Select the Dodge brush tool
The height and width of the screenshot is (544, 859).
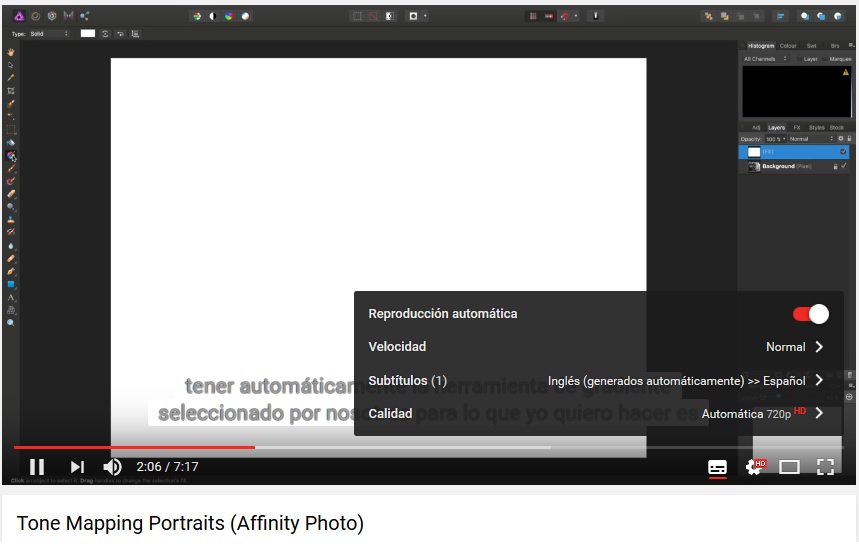[x=10, y=207]
